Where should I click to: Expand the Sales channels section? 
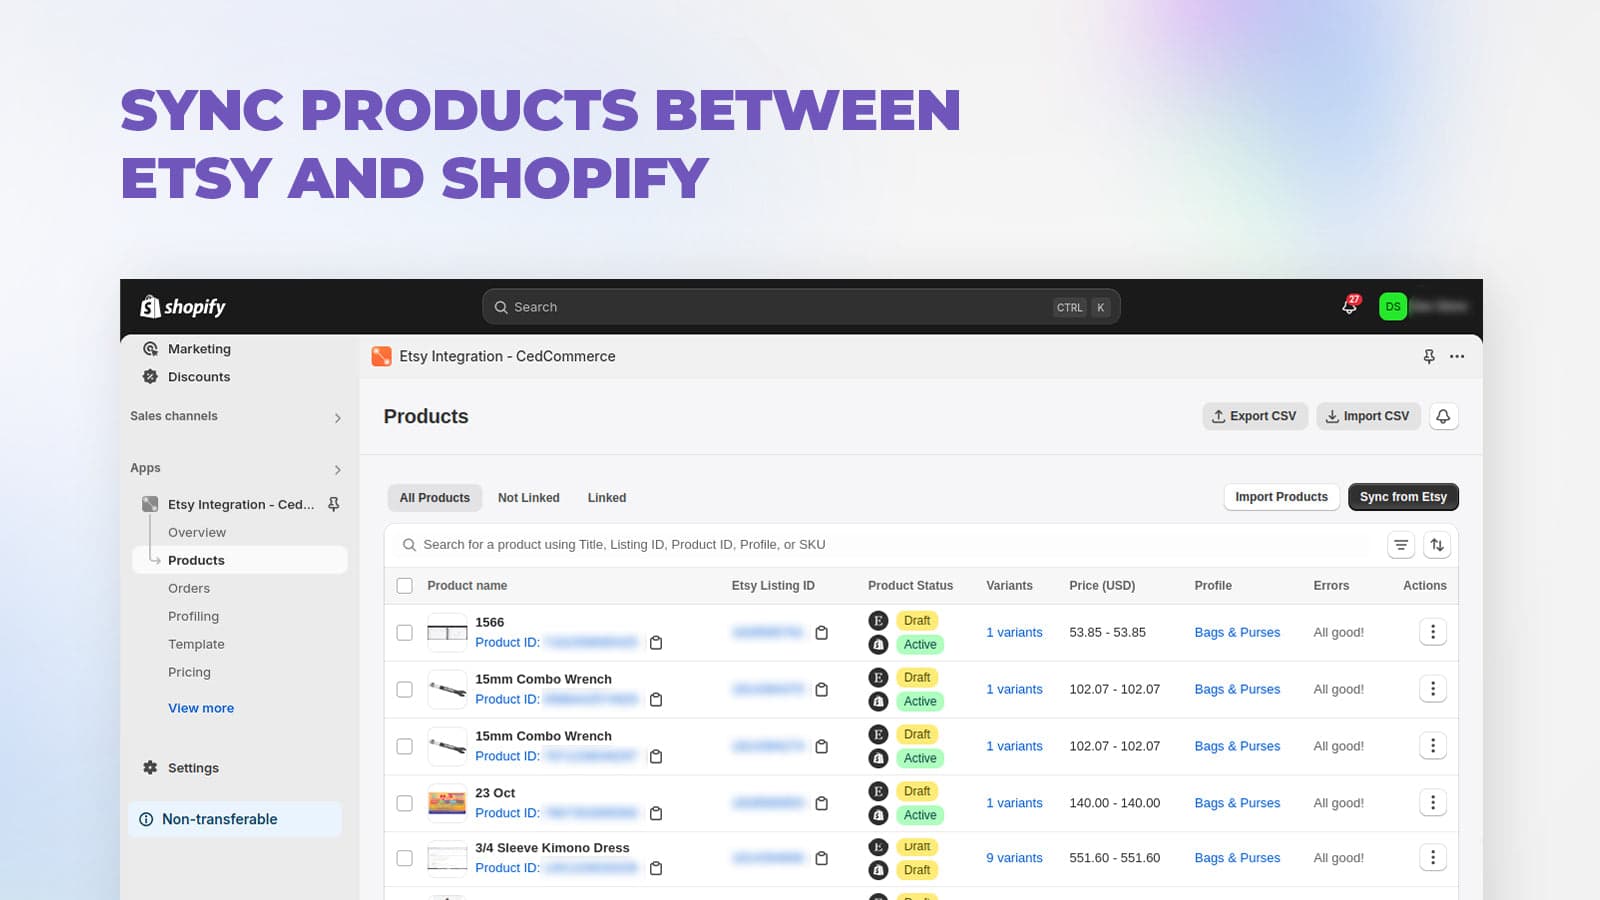pos(337,417)
